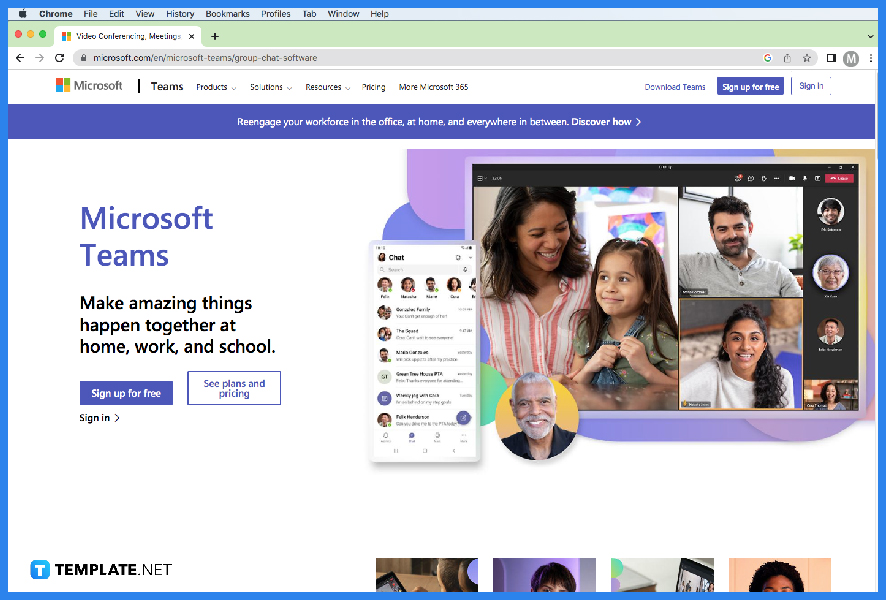Go back using the back arrow
886x600 pixels.
coord(19,58)
